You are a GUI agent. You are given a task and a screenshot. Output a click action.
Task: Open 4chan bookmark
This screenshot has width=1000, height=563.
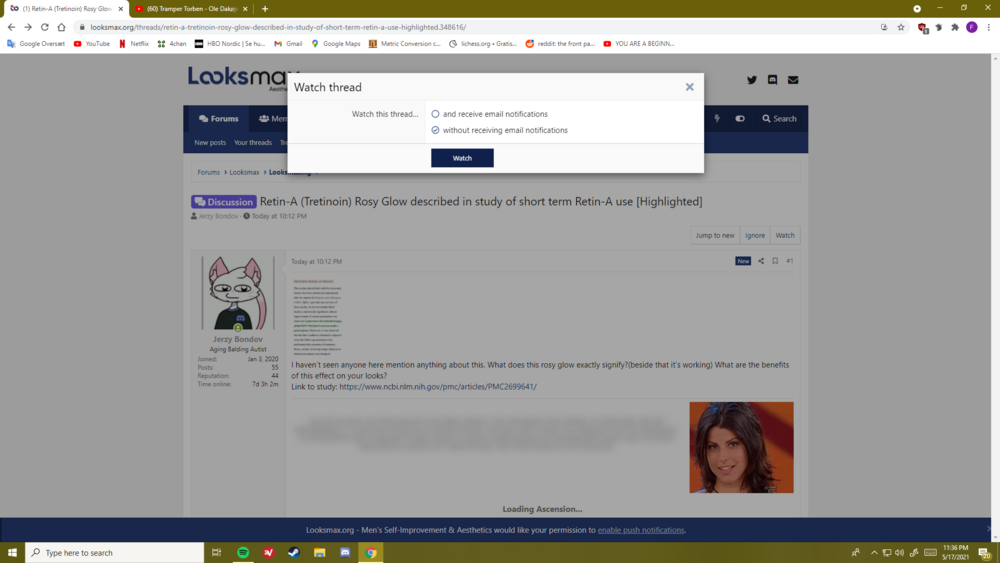172,44
